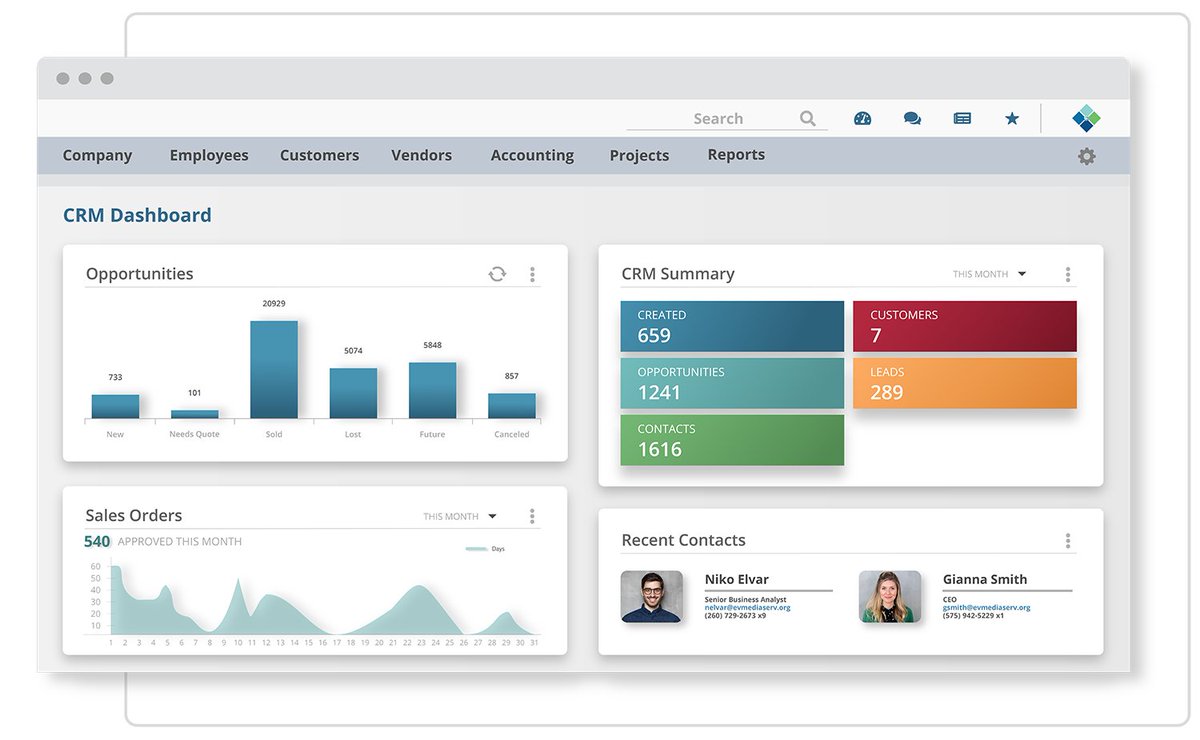Open Gianna Smith's profile photo
Image resolution: width=1200 pixels, height=740 pixels.
point(890,597)
